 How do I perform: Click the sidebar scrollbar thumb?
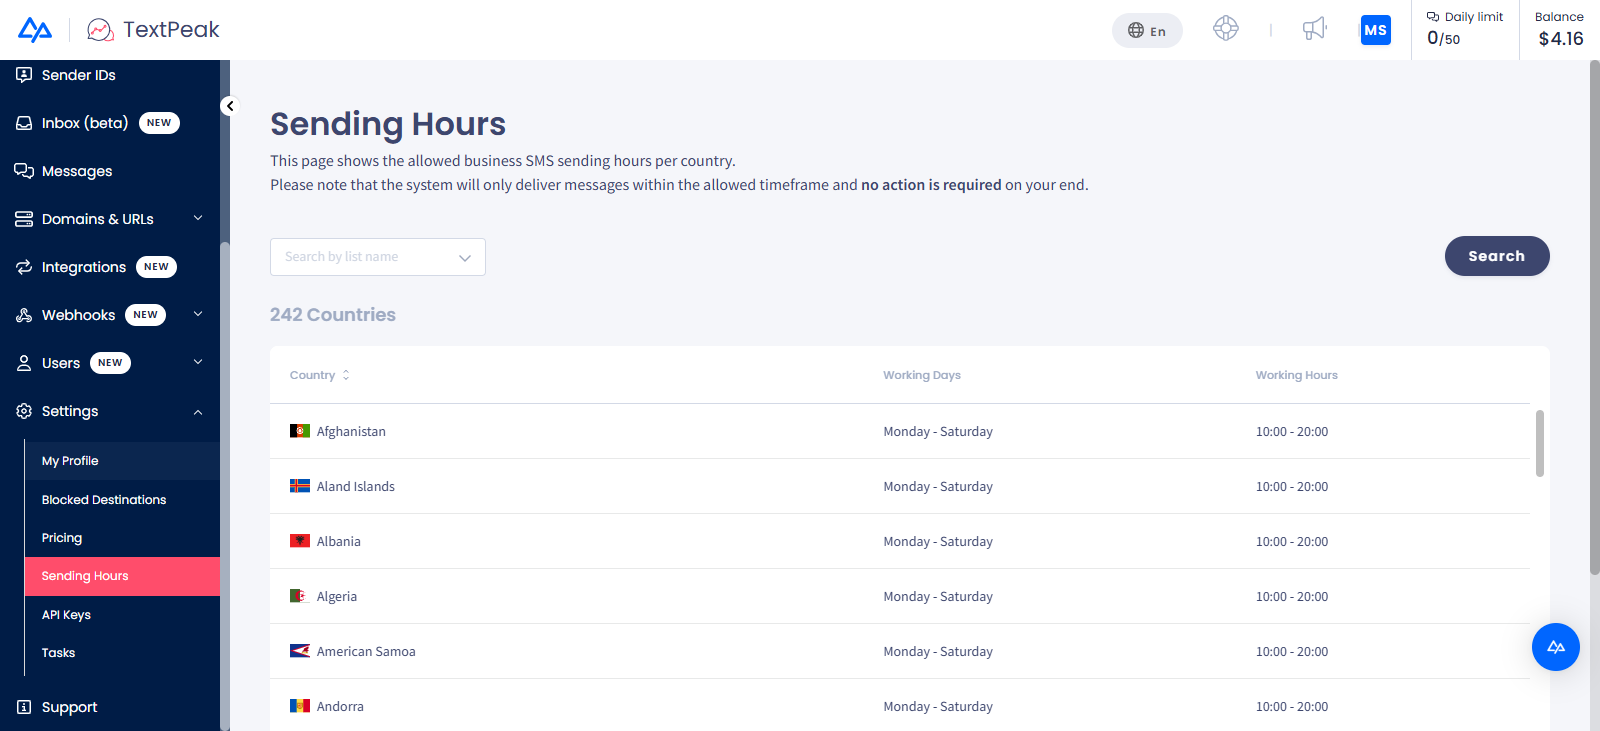pos(225,486)
